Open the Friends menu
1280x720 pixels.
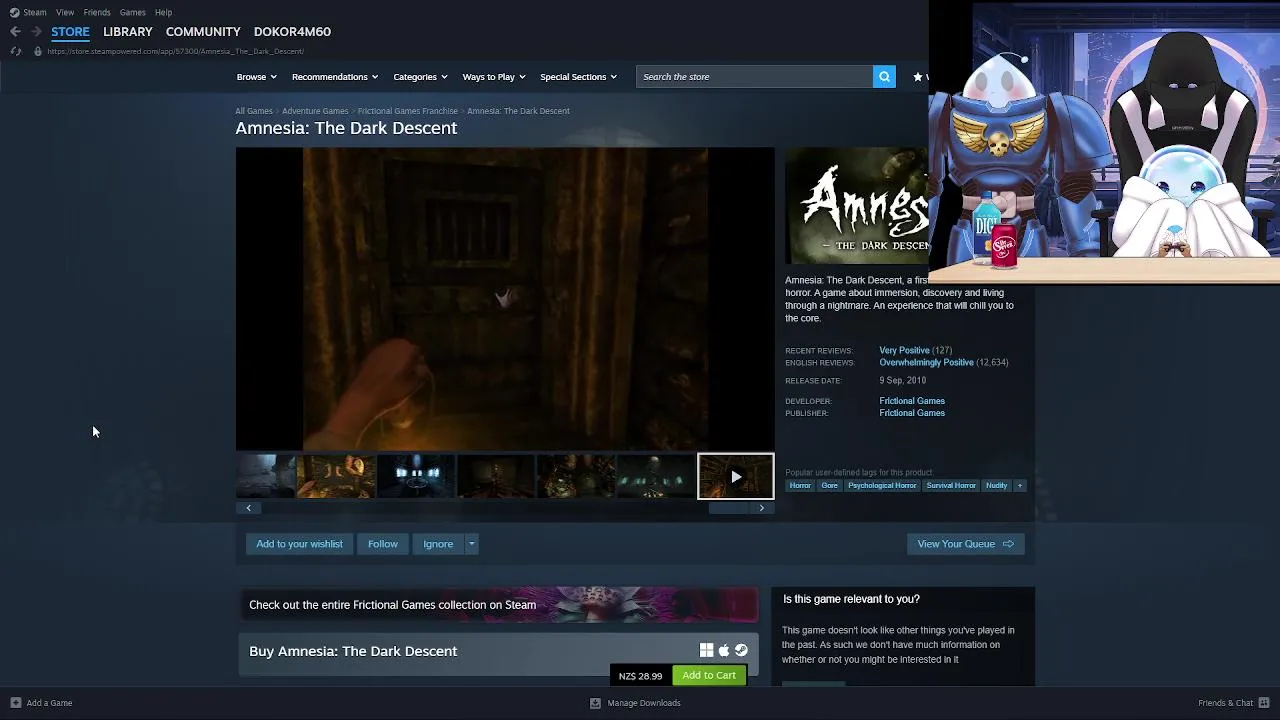click(x=97, y=12)
